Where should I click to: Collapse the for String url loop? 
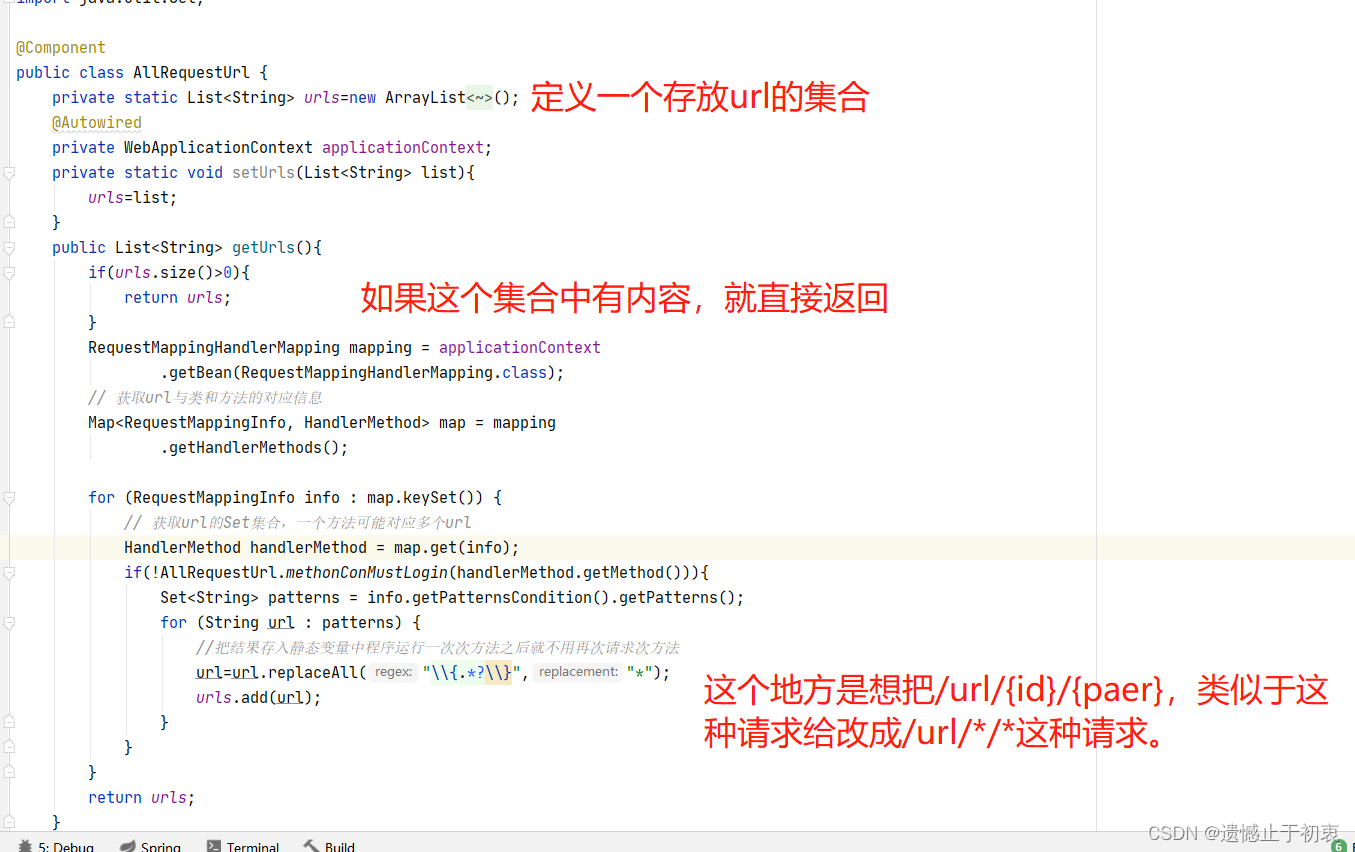[9, 622]
